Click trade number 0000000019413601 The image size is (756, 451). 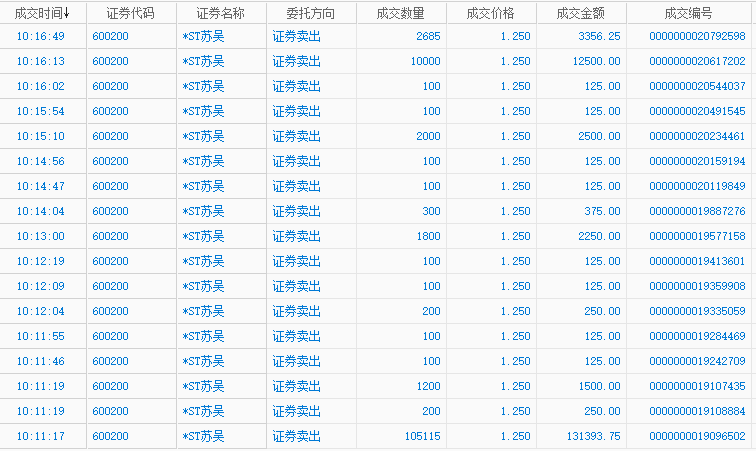(x=697, y=261)
